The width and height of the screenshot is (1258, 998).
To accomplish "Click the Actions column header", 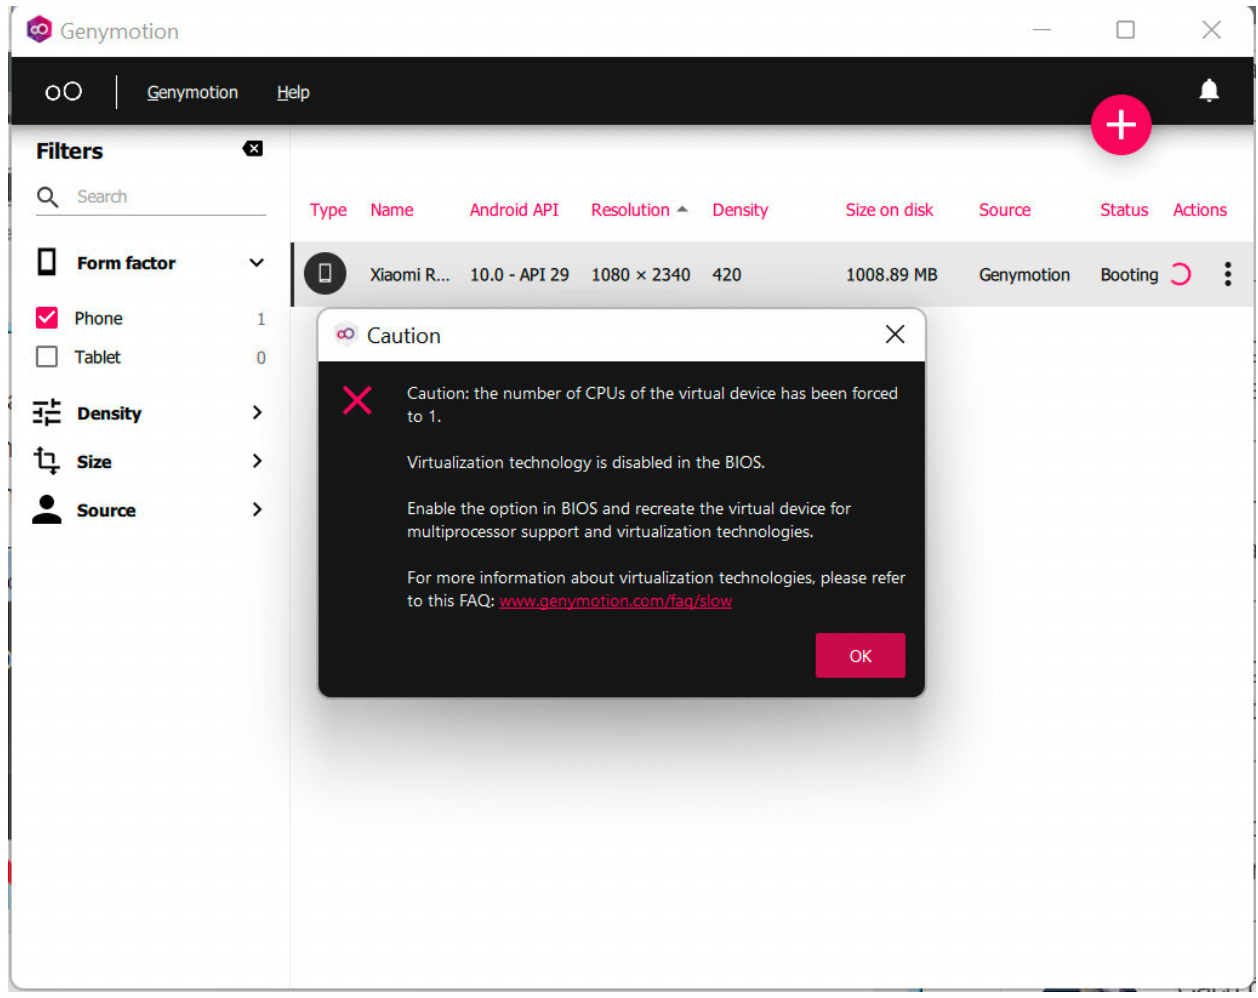I will pyautogui.click(x=1200, y=210).
